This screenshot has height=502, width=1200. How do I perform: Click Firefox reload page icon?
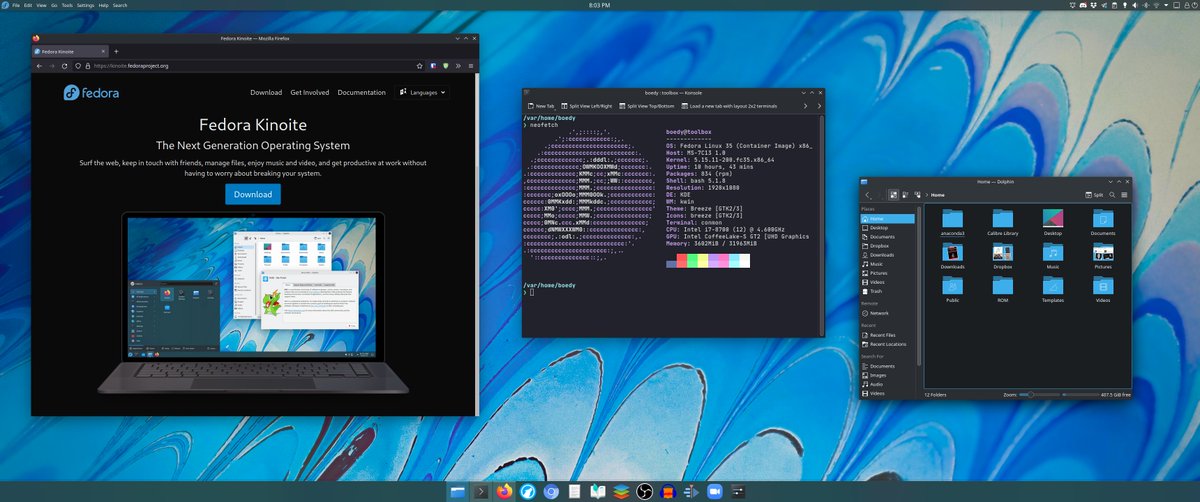(64, 66)
